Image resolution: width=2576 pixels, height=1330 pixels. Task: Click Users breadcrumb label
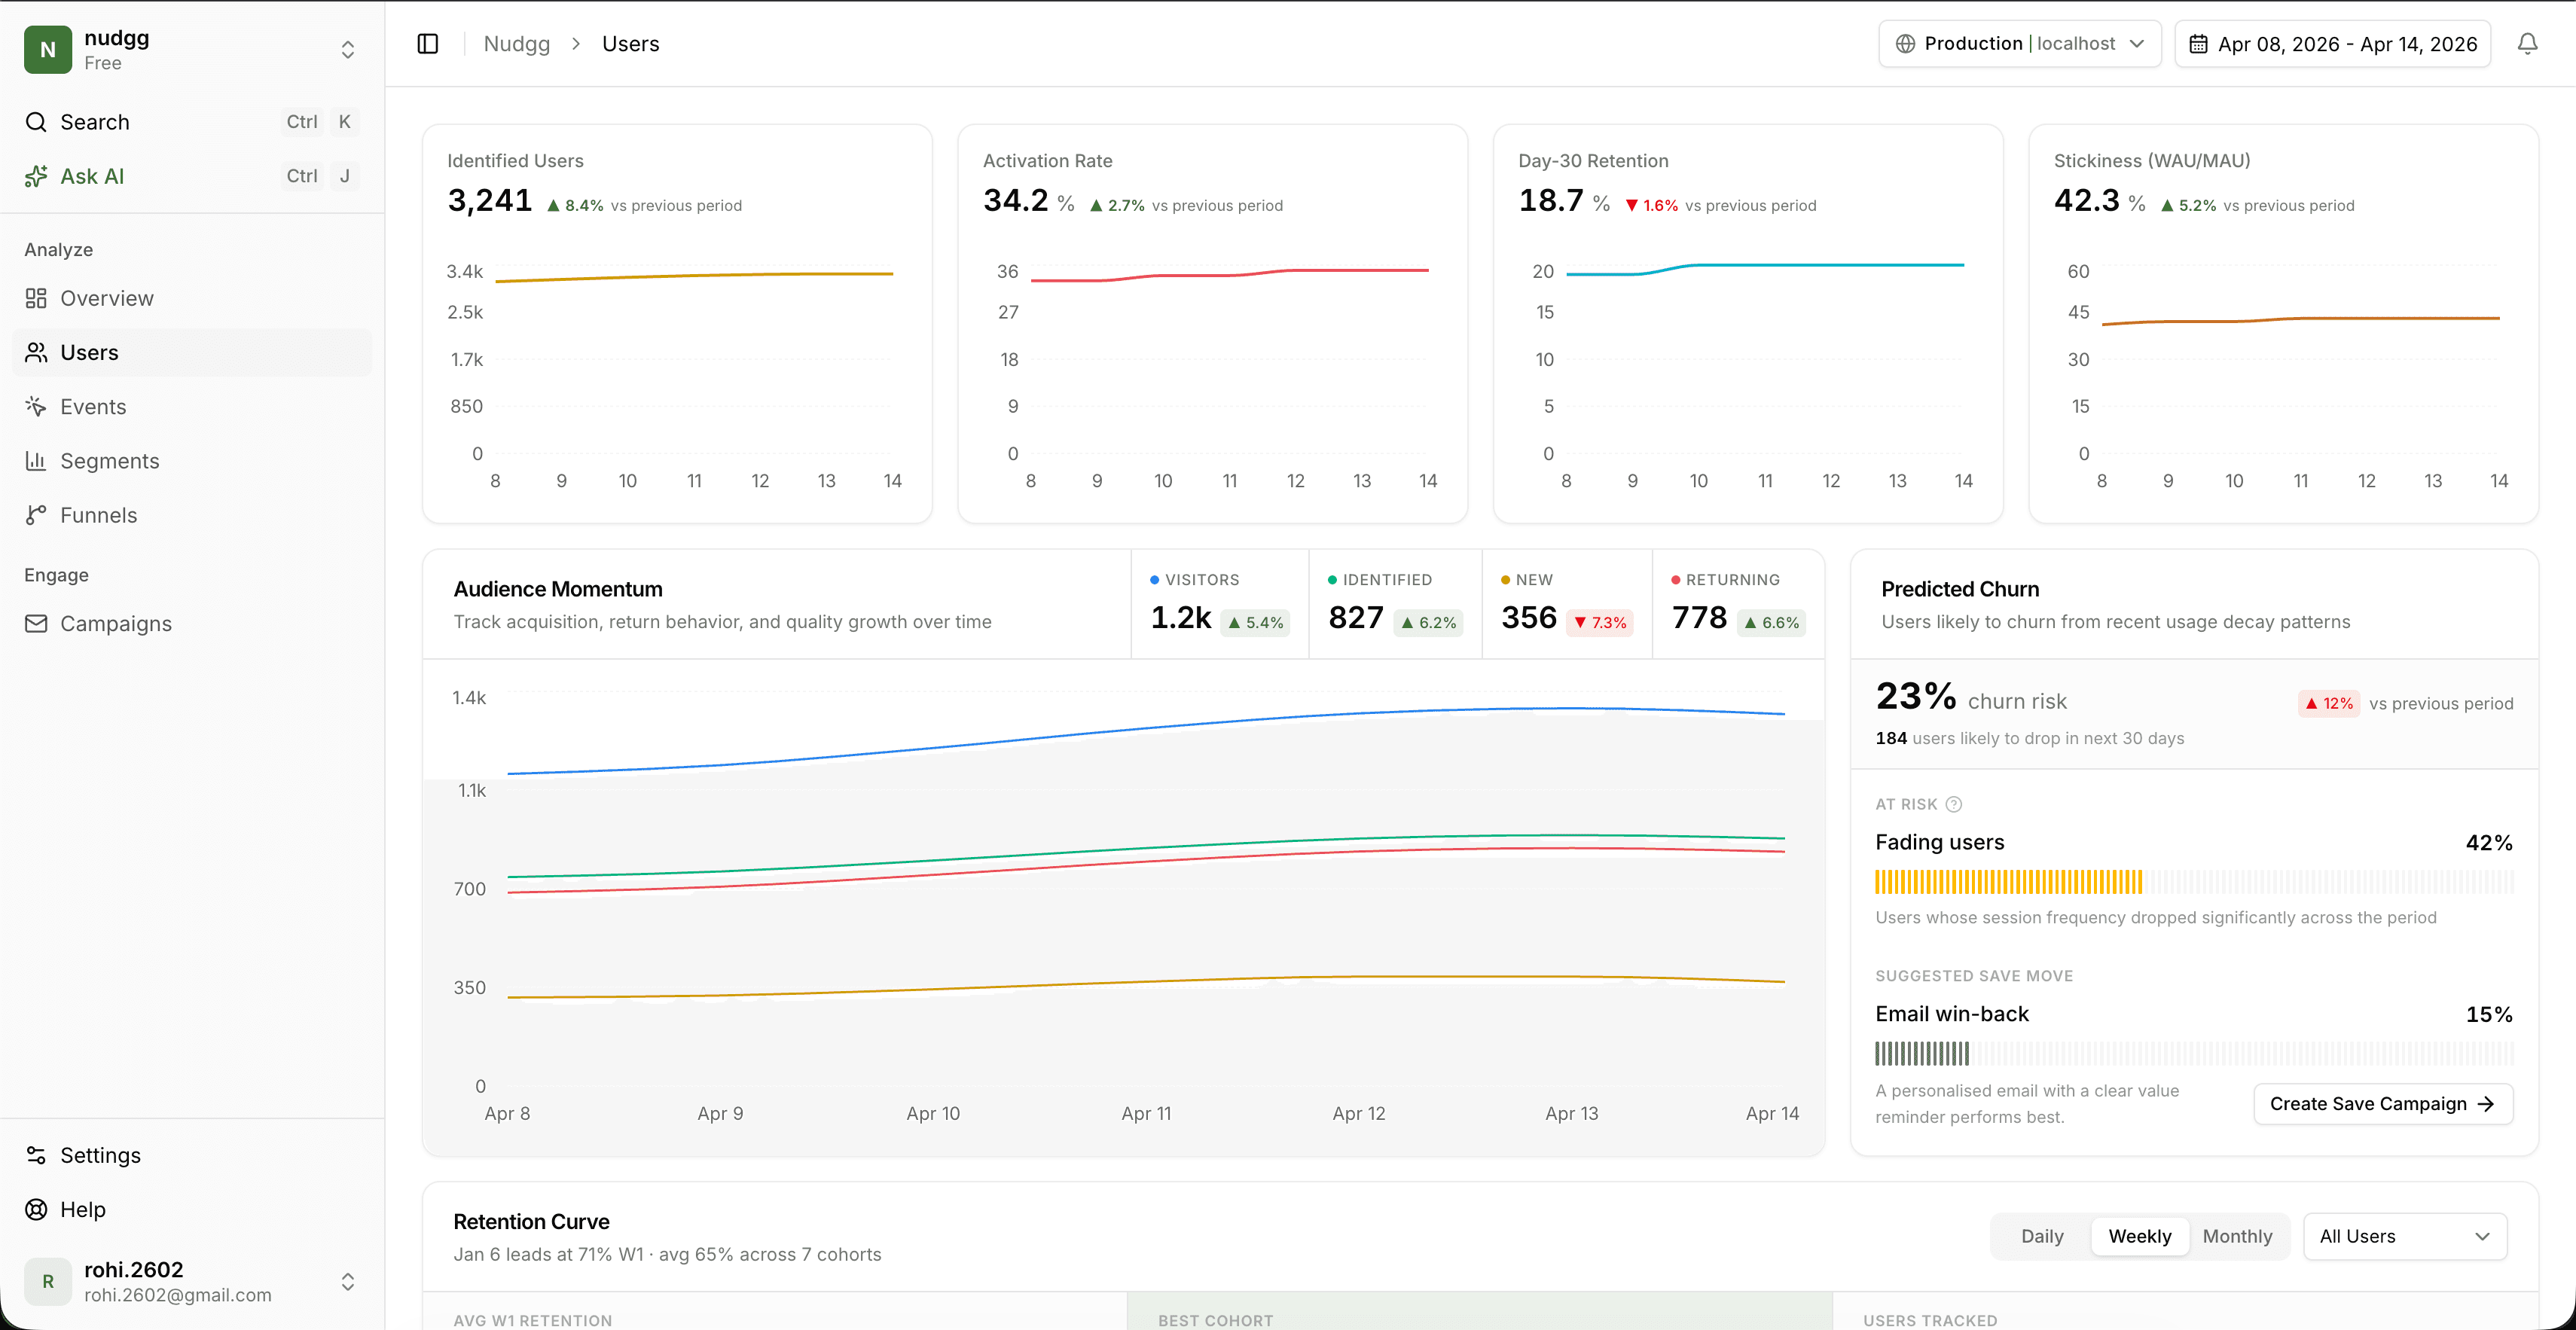point(630,44)
